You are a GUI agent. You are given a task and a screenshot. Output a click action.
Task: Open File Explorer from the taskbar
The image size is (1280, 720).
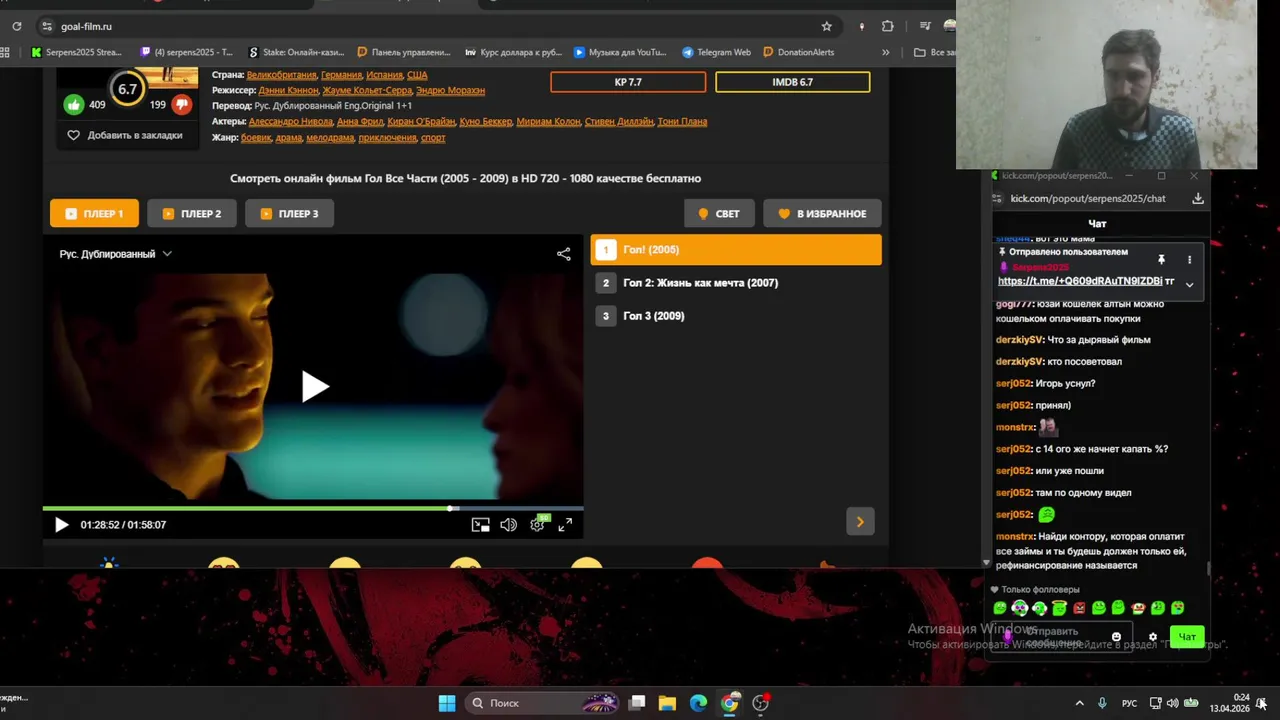667,703
